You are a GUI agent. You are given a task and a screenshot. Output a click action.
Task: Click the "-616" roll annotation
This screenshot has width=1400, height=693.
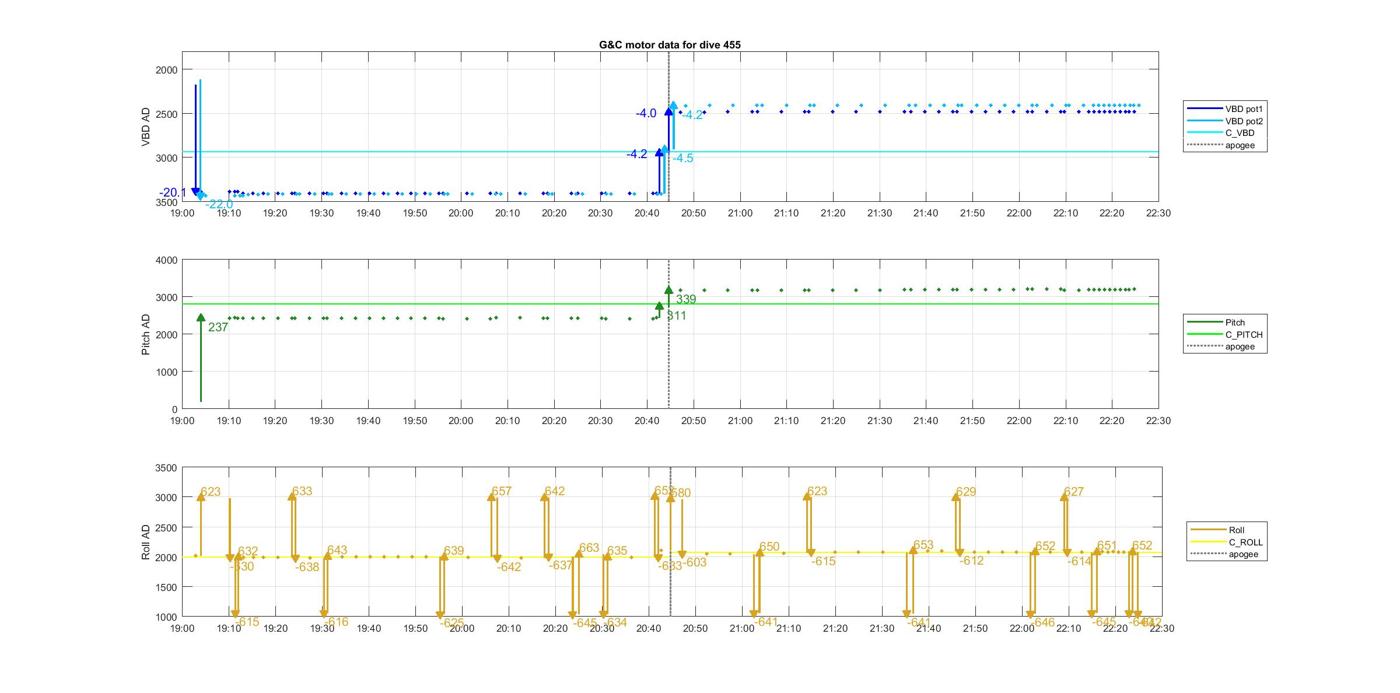tap(335, 622)
